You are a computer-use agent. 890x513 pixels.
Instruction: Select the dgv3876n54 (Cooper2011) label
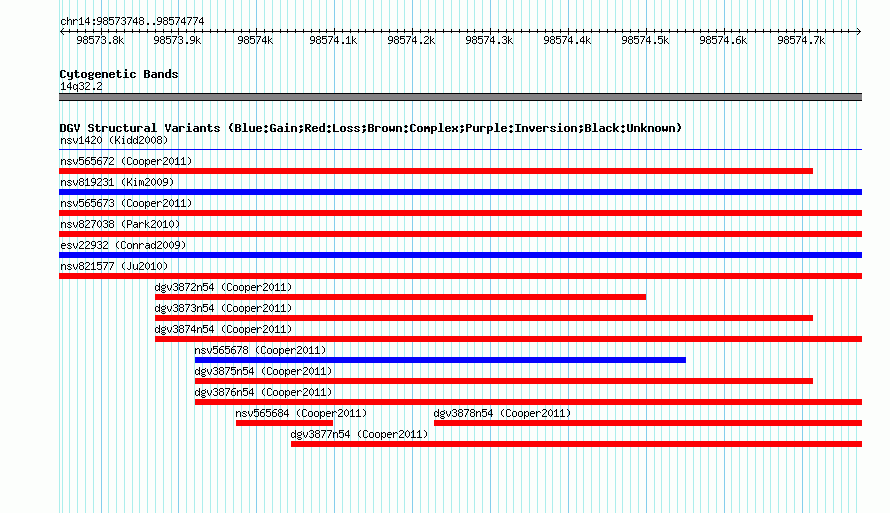[263, 392]
